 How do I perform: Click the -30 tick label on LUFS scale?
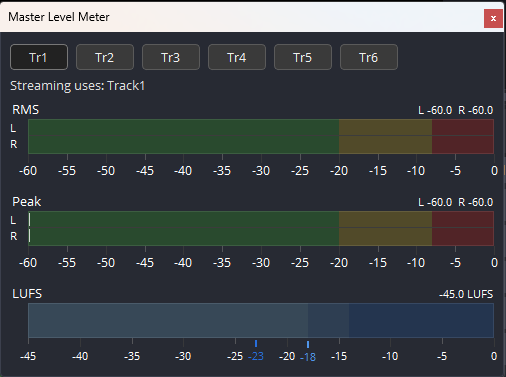point(183,356)
